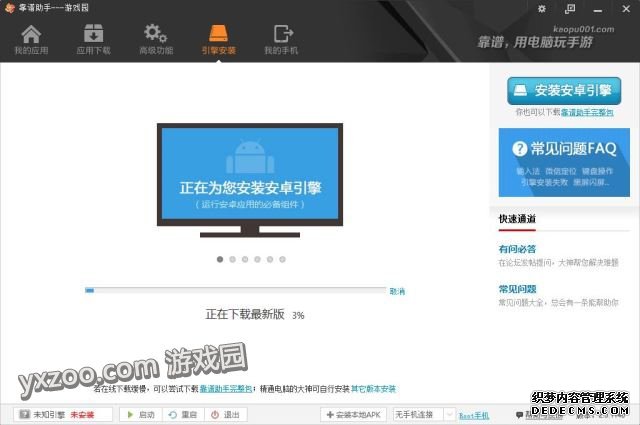This screenshot has width=640, height=425.
Task: Restart the engine with 重启 button
Action: 183,415
